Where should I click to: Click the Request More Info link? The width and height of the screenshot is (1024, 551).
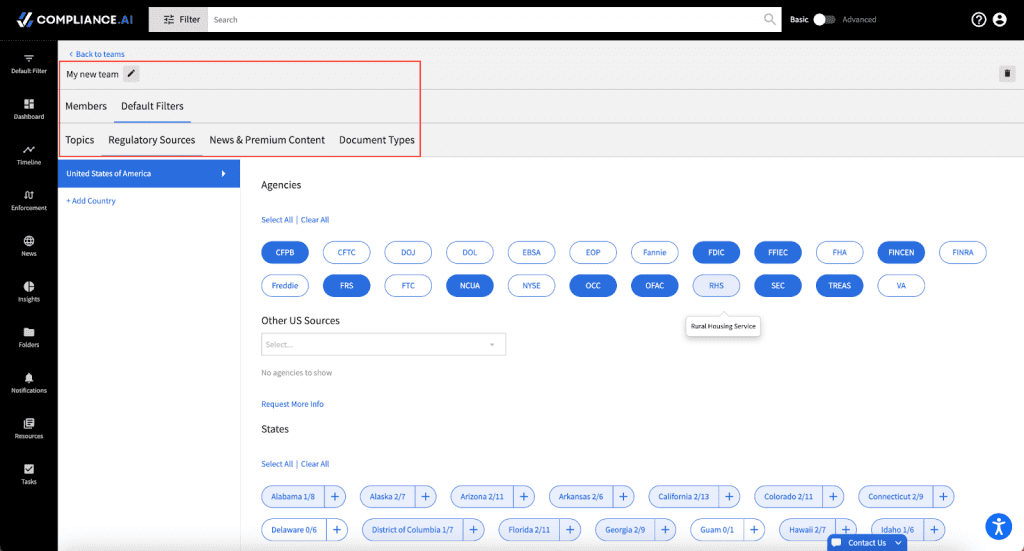(x=293, y=404)
